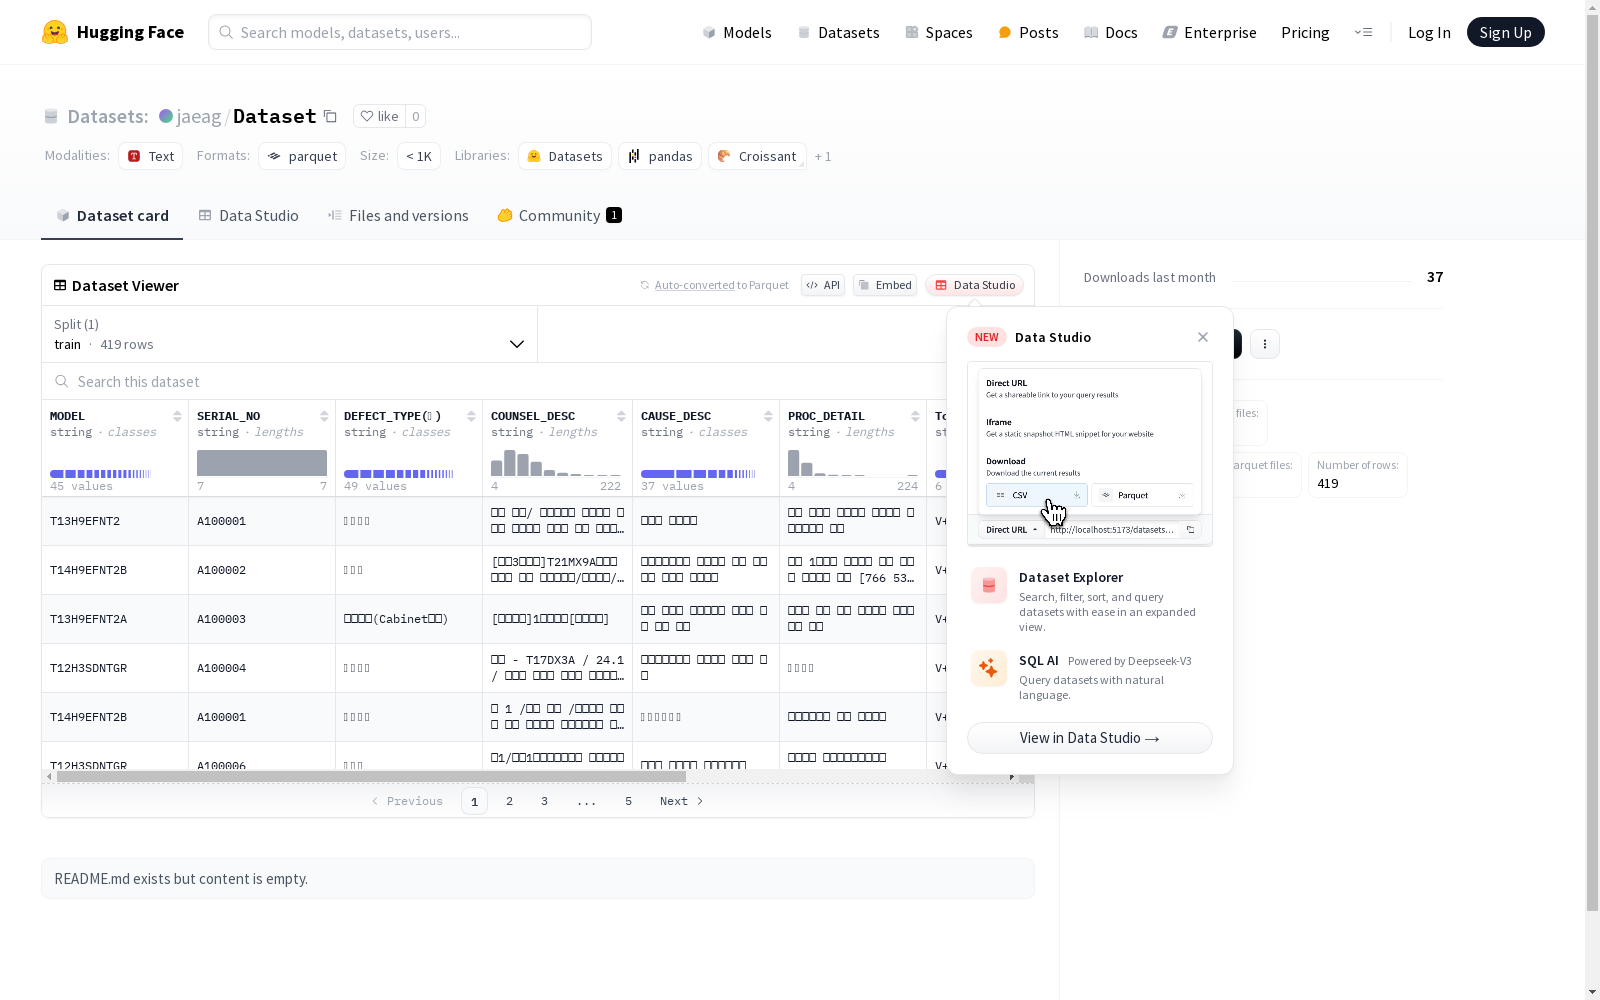1600x1000 pixels.
Task: Open Docs in the top navigation
Action: point(1110,32)
